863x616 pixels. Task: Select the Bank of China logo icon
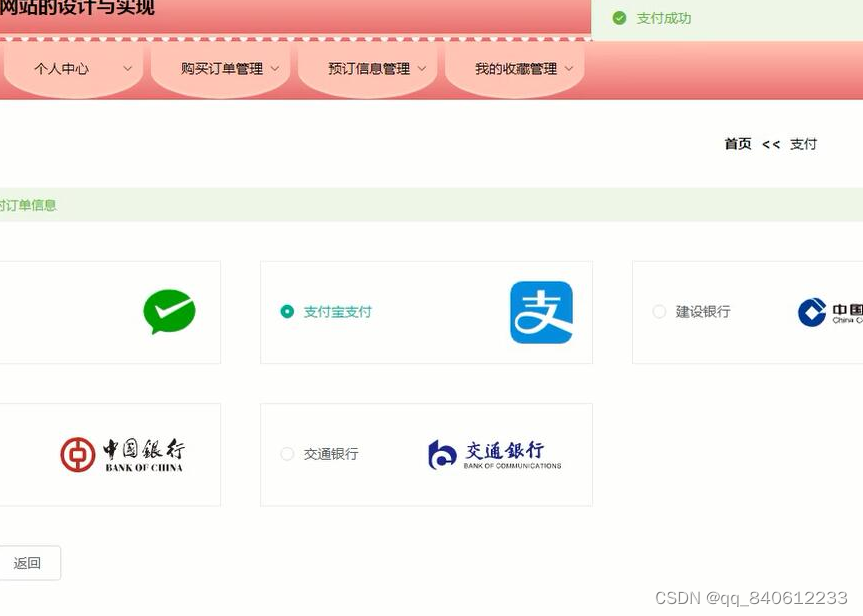pyautogui.click(x=120, y=453)
